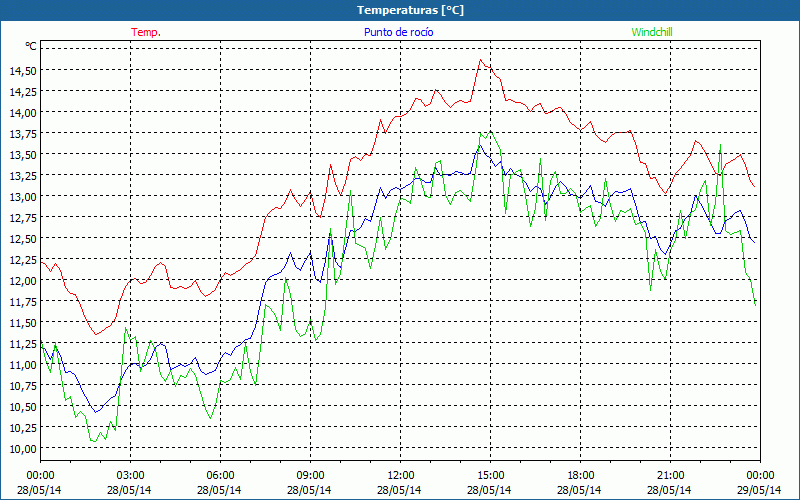Select the 11,75 y-axis value

coord(23,302)
